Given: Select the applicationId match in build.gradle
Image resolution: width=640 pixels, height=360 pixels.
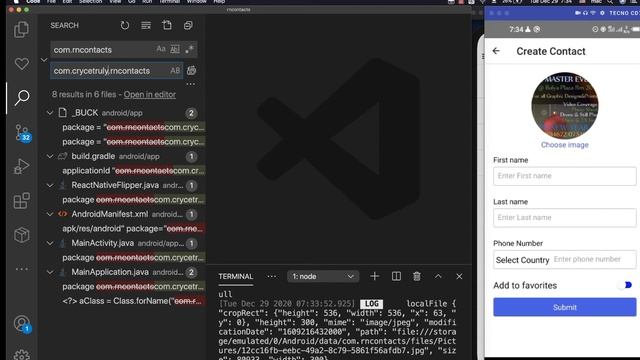Looking at the screenshot, I should [133, 171].
